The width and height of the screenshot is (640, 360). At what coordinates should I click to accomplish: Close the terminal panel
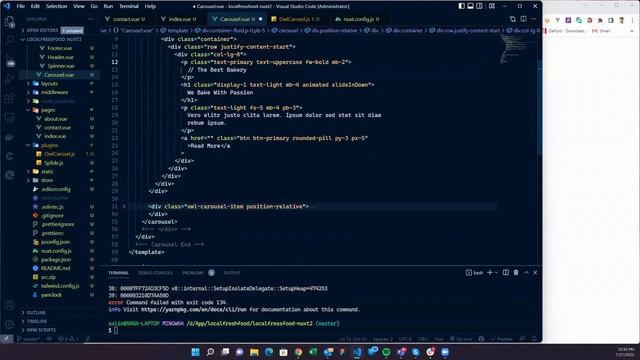click(x=535, y=272)
